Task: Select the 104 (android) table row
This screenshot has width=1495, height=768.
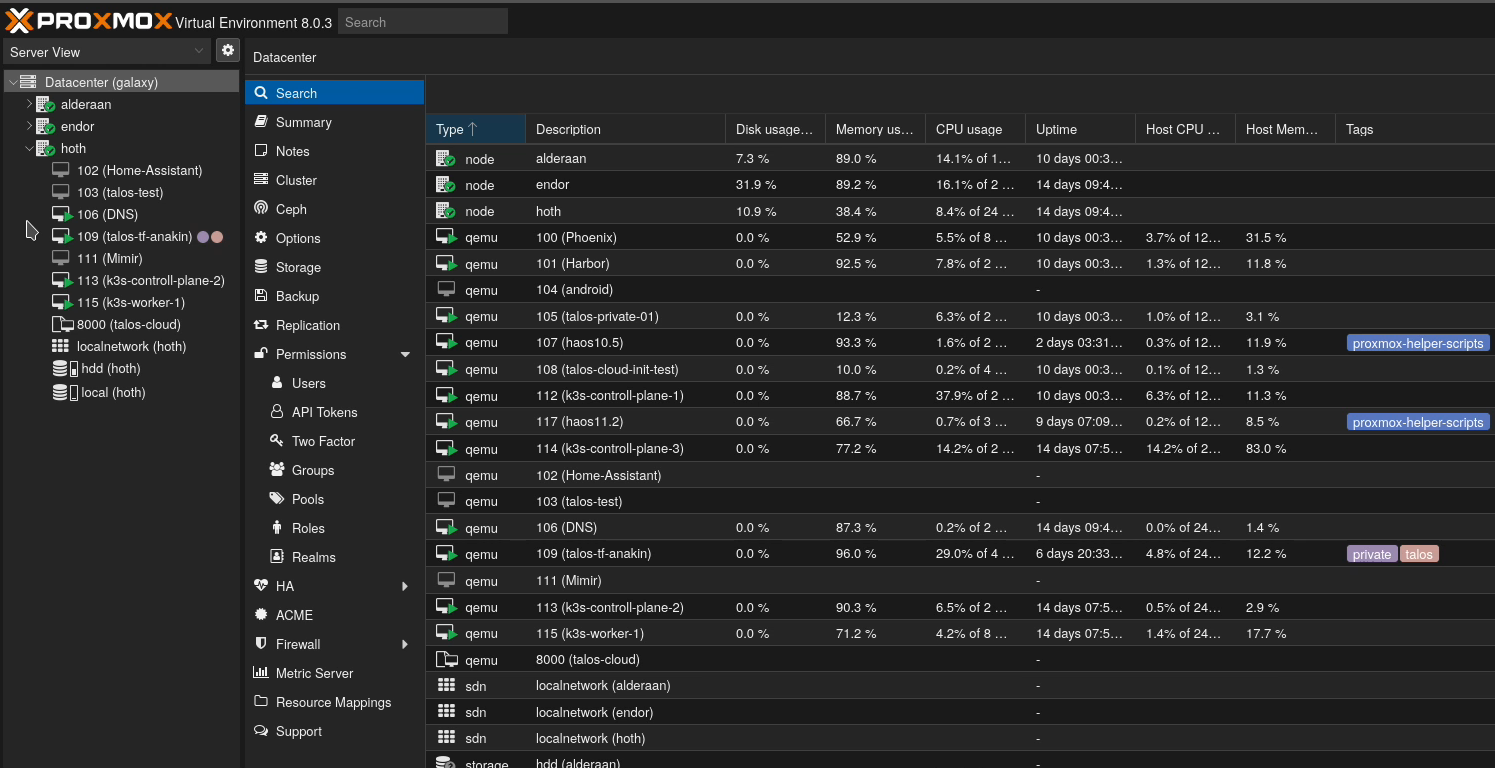Action: pyautogui.click(x=960, y=290)
